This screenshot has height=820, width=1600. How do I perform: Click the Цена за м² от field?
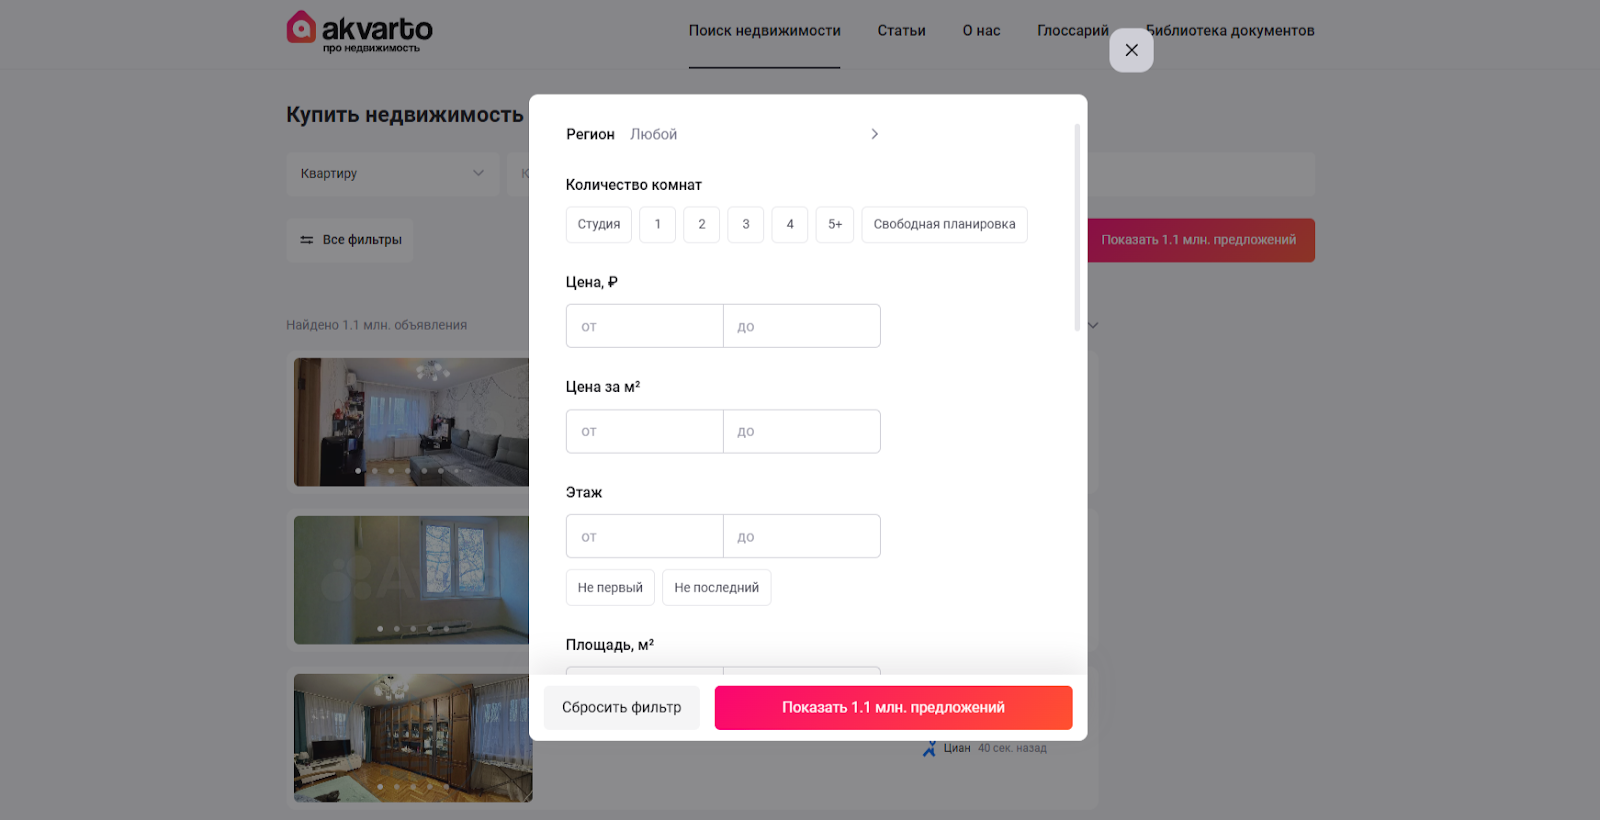click(645, 431)
